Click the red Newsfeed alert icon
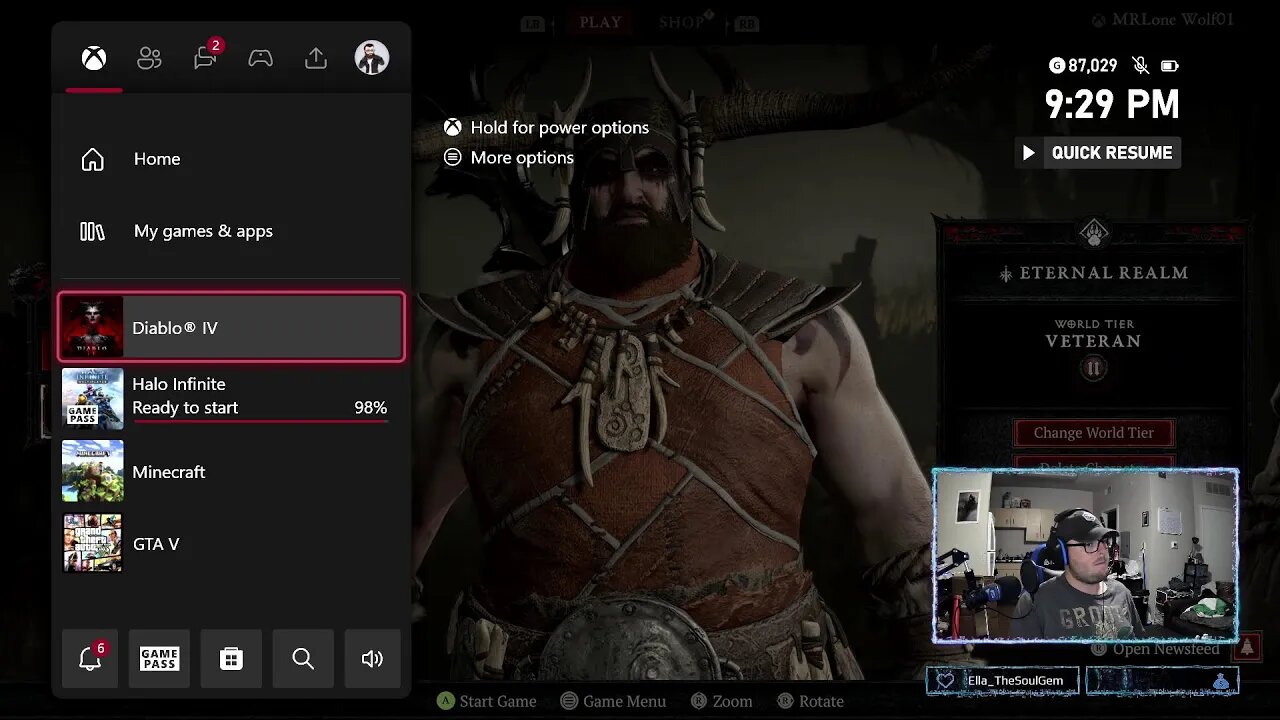This screenshot has height=720, width=1280. pos(1247,648)
